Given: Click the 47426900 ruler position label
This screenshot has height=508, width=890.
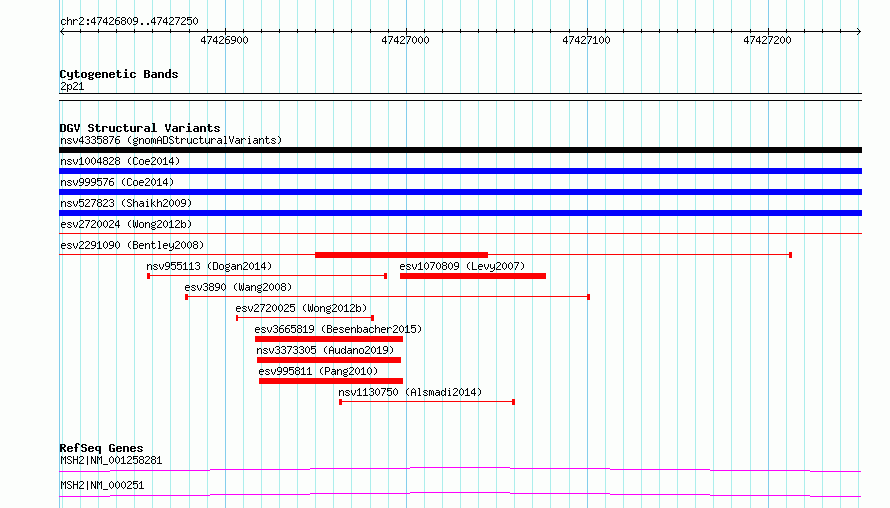Looking at the screenshot, I should (224, 40).
